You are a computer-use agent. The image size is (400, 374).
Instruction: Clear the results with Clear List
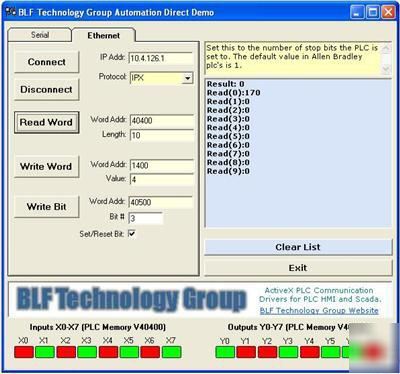pyautogui.click(x=298, y=247)
